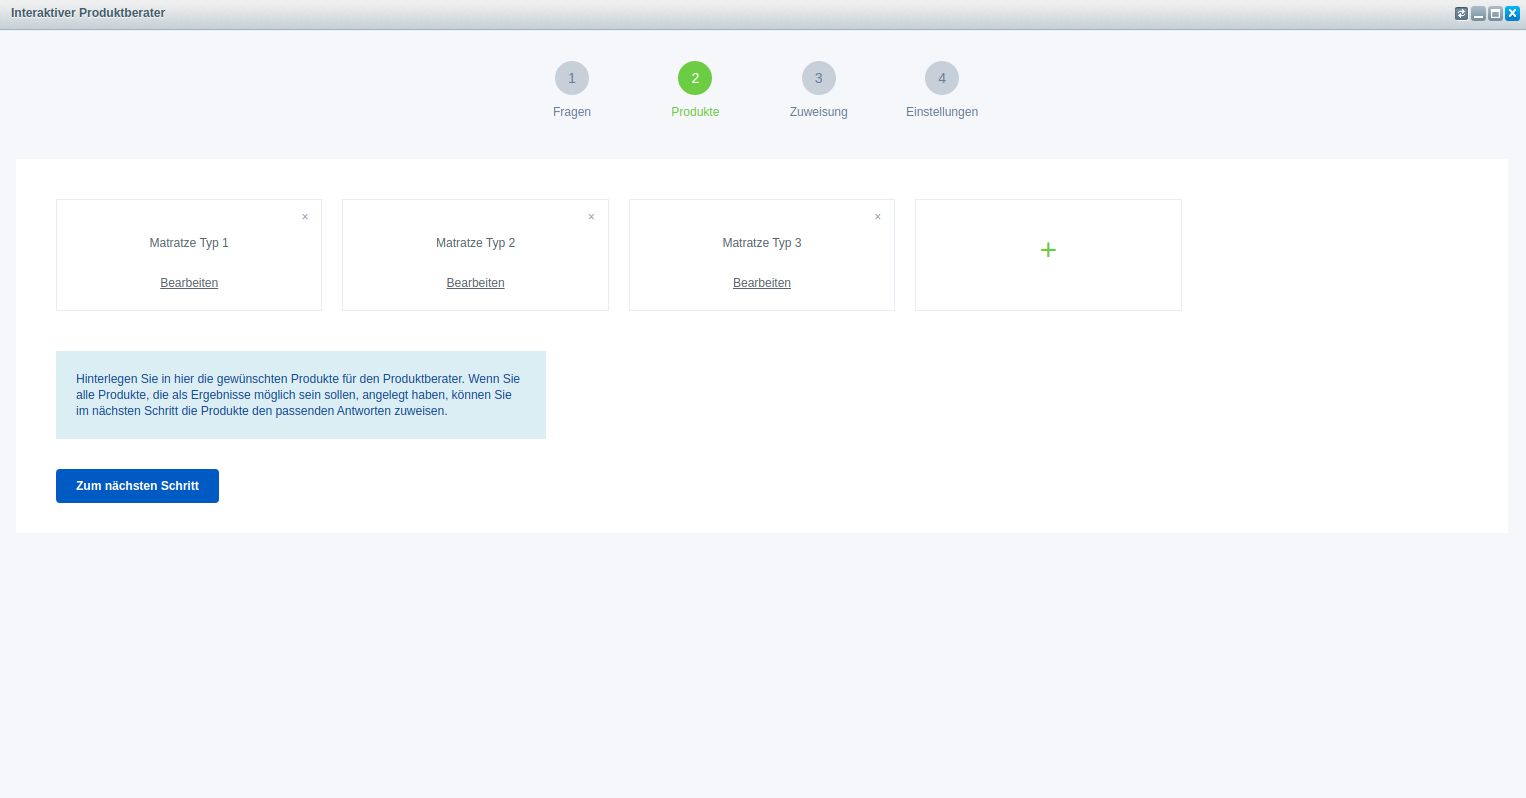The height and width of the screenshot is (798, 1526).
Task: Remove the Matratze Typ 3 product card
Action: [878, 217]
